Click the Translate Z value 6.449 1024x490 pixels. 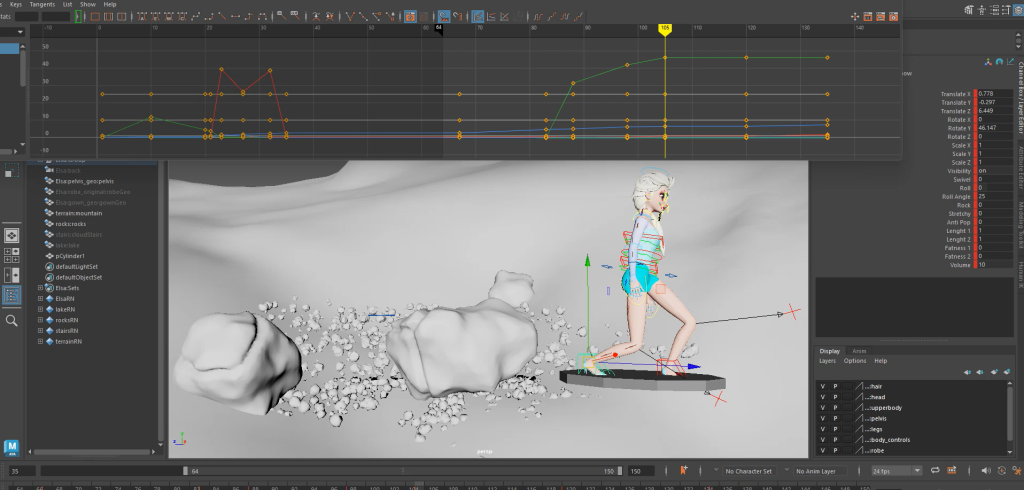[x=995, y=111]
